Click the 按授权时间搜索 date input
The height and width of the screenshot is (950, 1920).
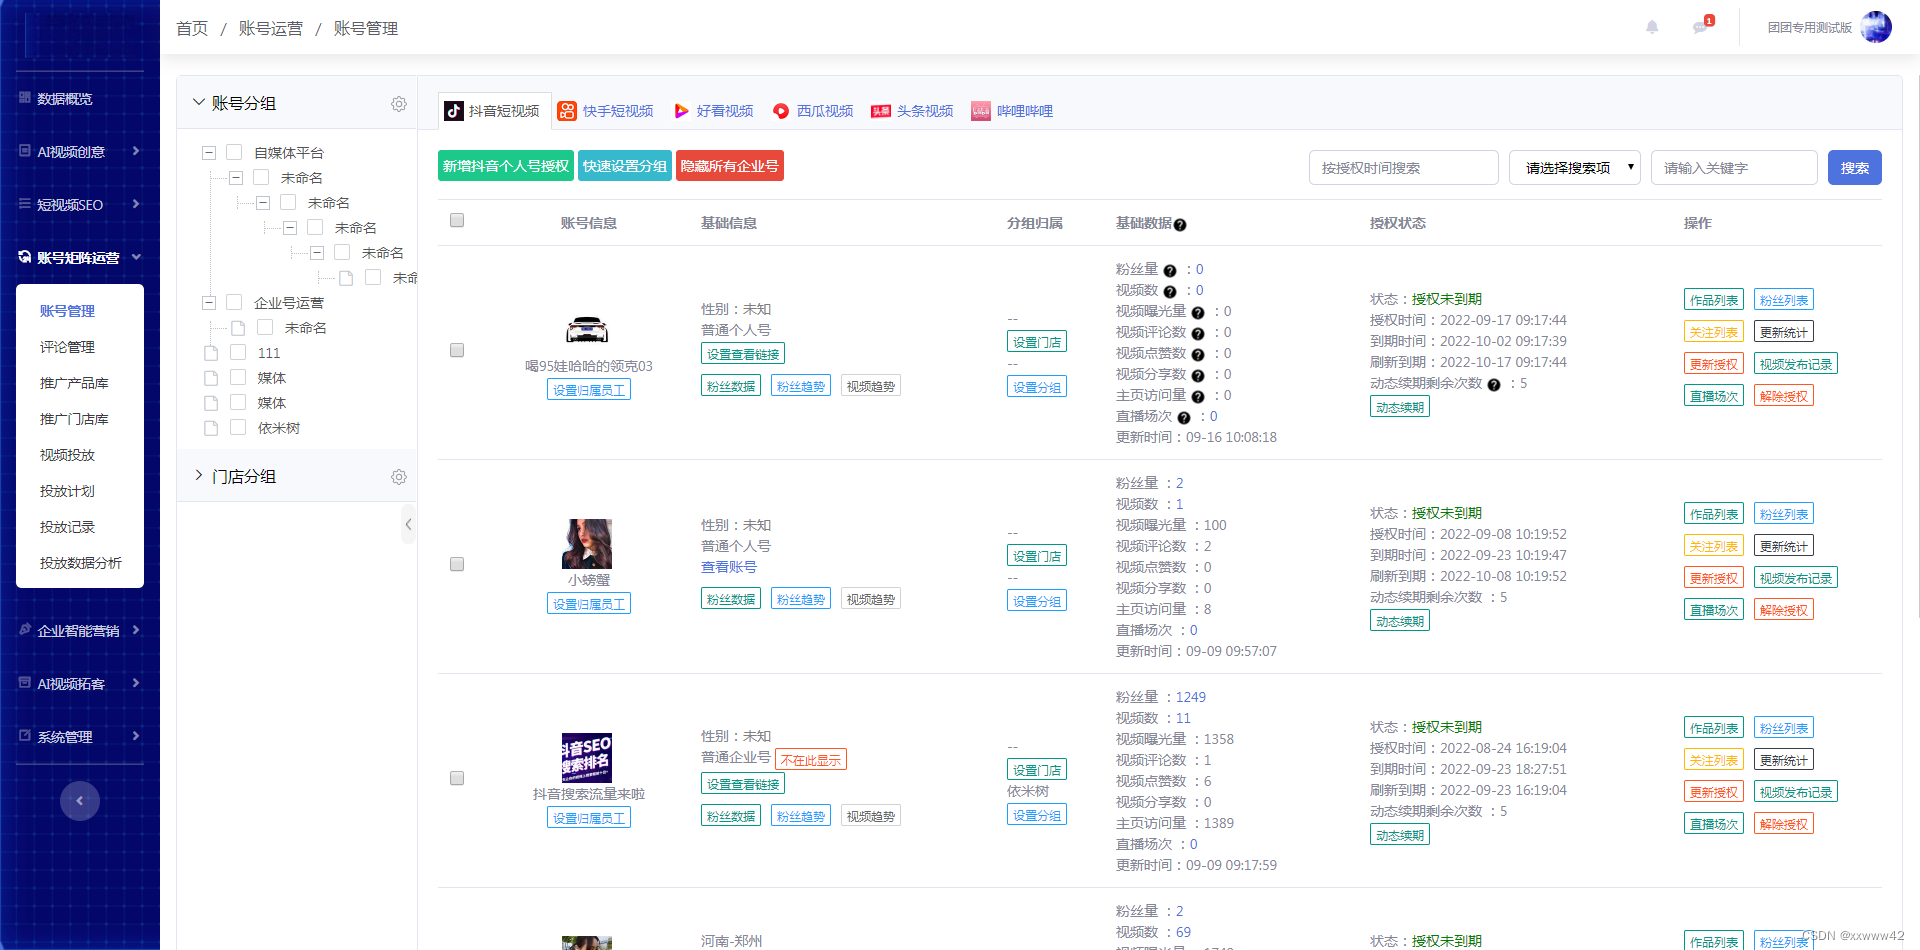[1404, 168]
